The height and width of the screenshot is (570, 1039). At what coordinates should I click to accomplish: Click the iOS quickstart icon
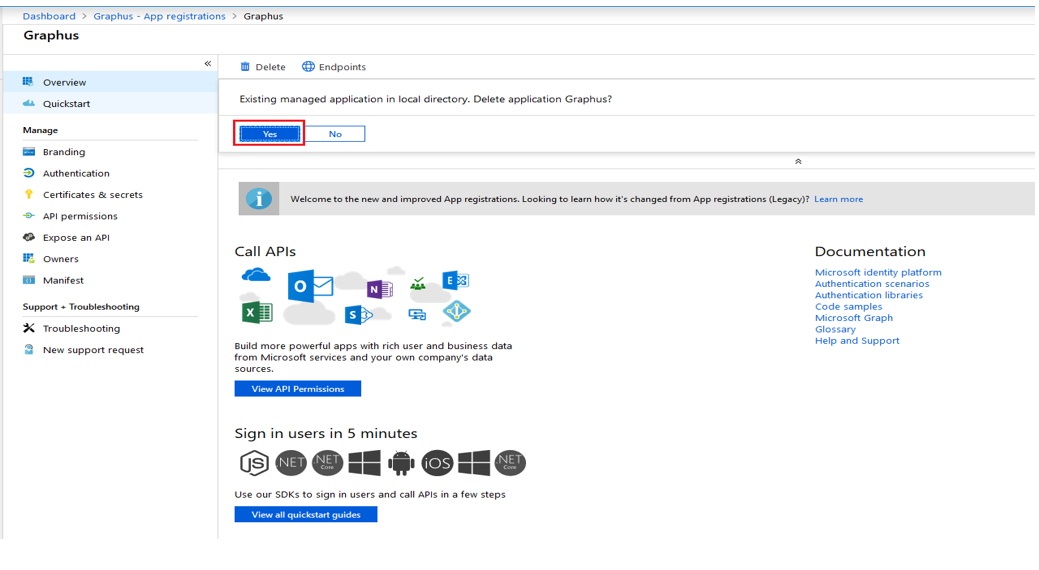(437, 463)
